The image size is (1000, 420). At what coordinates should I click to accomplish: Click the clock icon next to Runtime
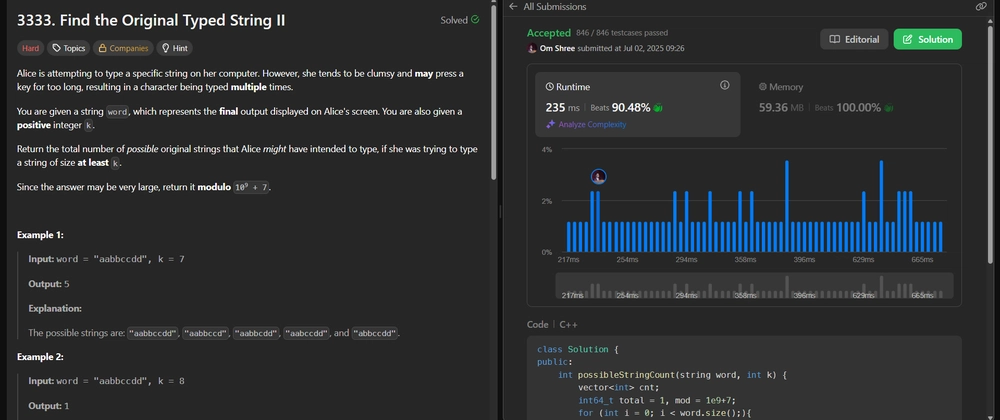(x=550, y=87)
